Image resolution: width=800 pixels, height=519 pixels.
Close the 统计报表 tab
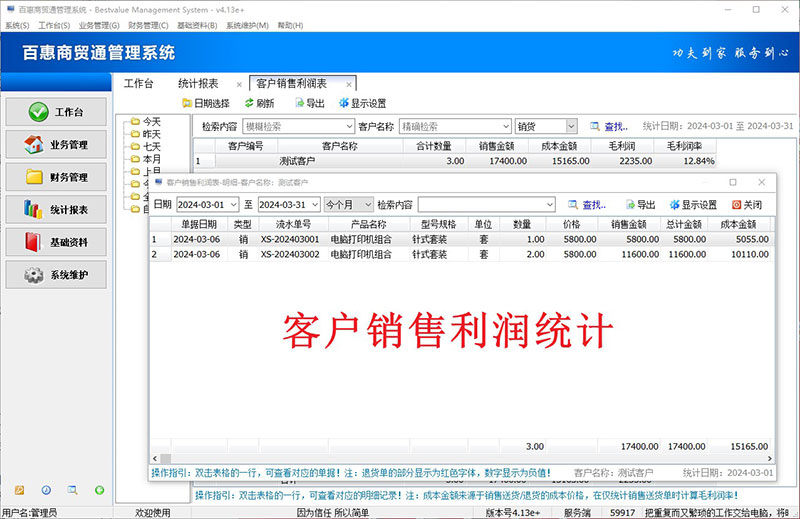pos(239,85)
